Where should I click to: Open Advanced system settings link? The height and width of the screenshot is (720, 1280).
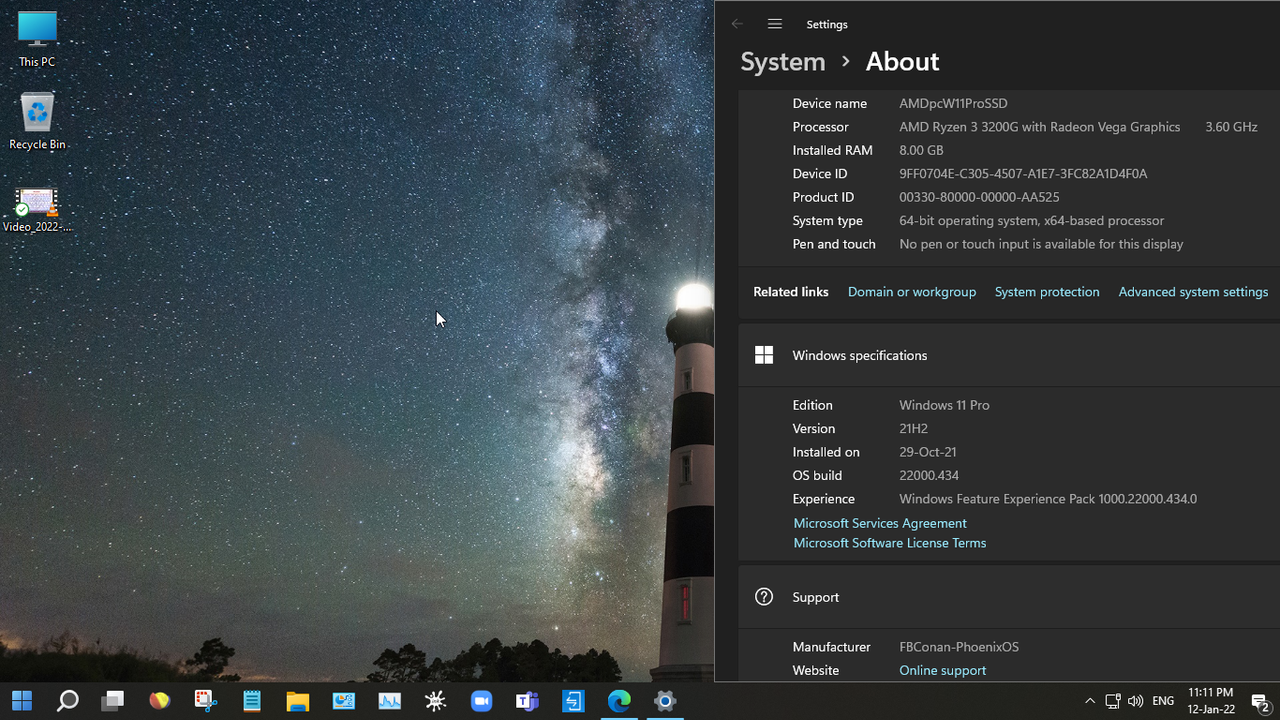1193,292
